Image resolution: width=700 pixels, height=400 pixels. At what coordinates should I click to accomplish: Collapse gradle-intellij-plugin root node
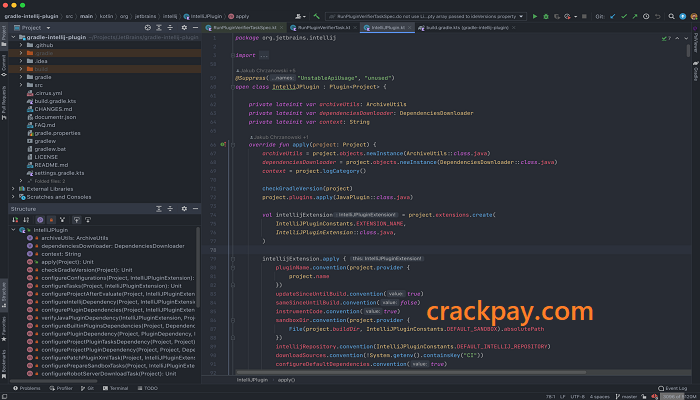point(13,37)
